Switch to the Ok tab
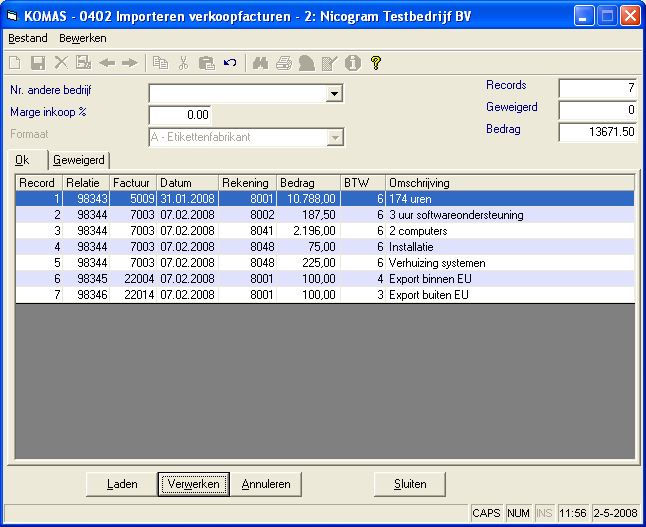646x527 pixels. tap(27, 160)
